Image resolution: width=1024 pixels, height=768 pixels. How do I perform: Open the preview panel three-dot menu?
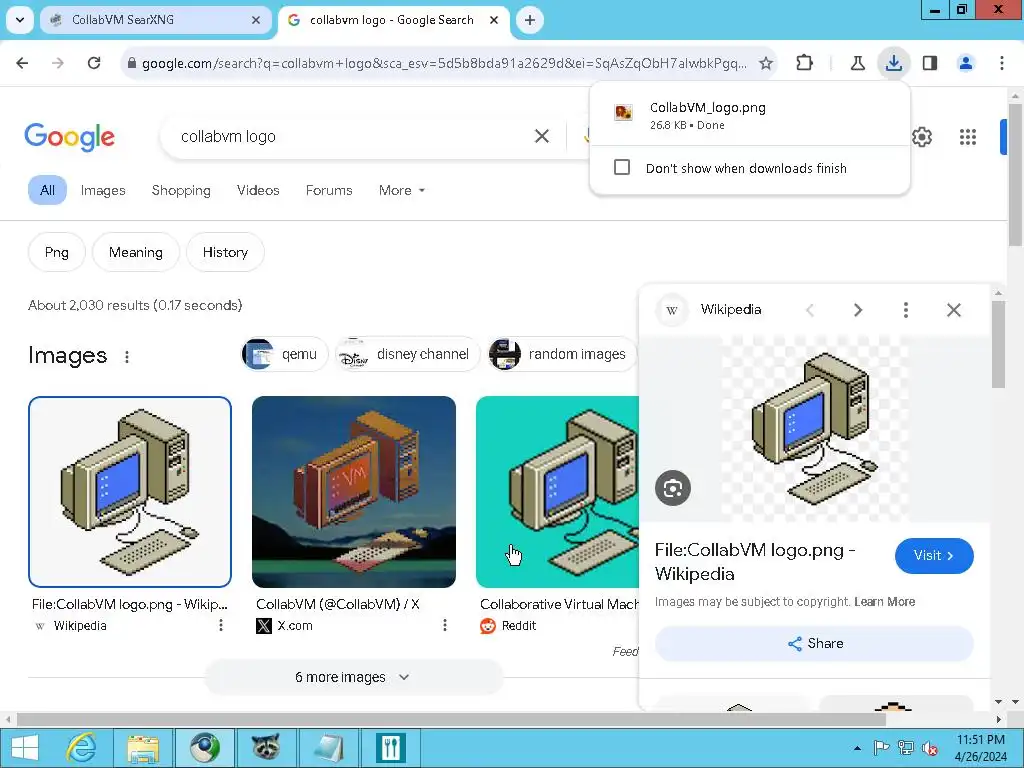click(x=906, y=310)
